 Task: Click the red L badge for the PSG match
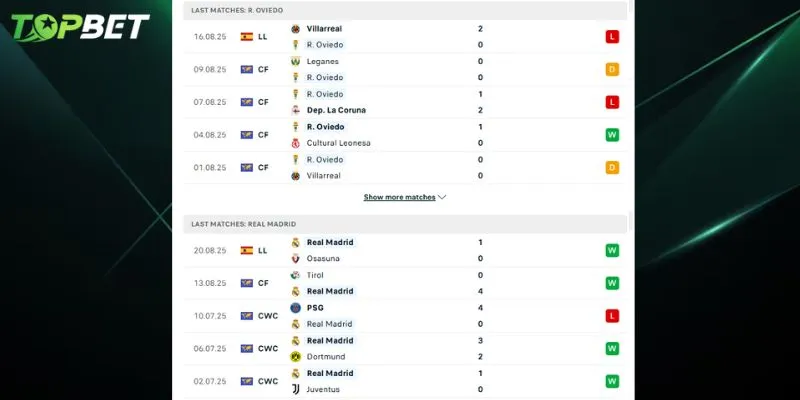click(x=611, y=316)
